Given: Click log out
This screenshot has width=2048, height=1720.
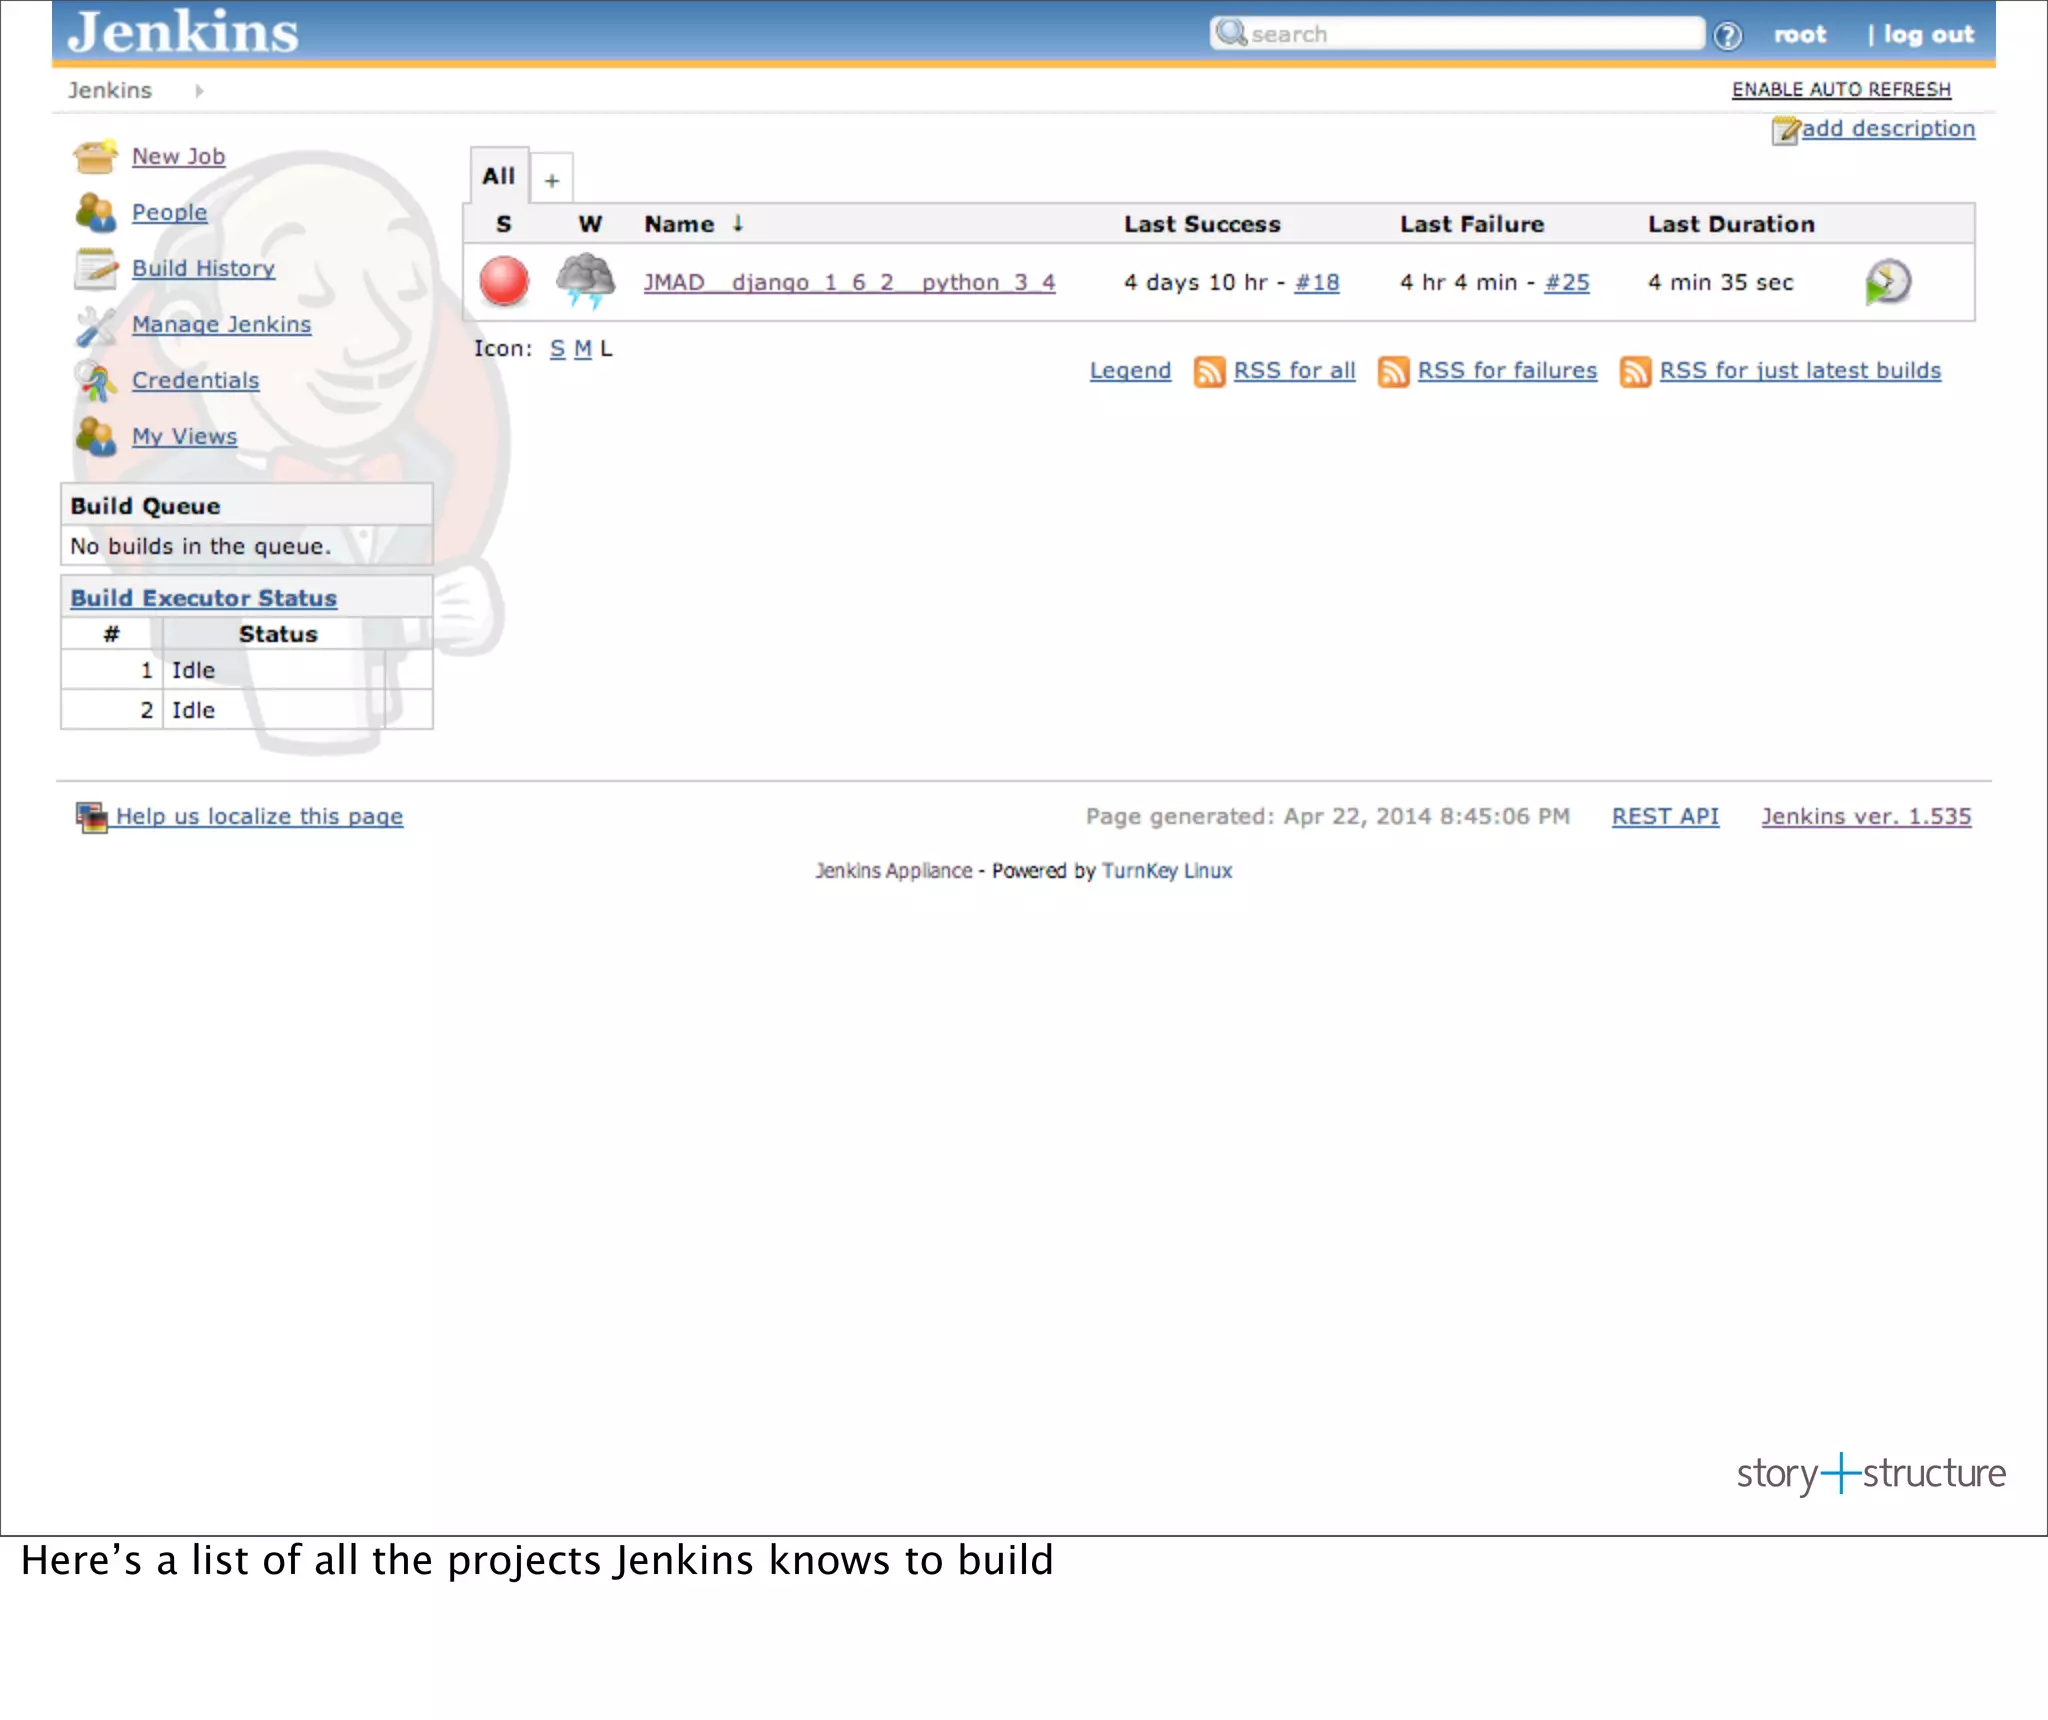Looking at the screenshot, I should [1928, 35].
